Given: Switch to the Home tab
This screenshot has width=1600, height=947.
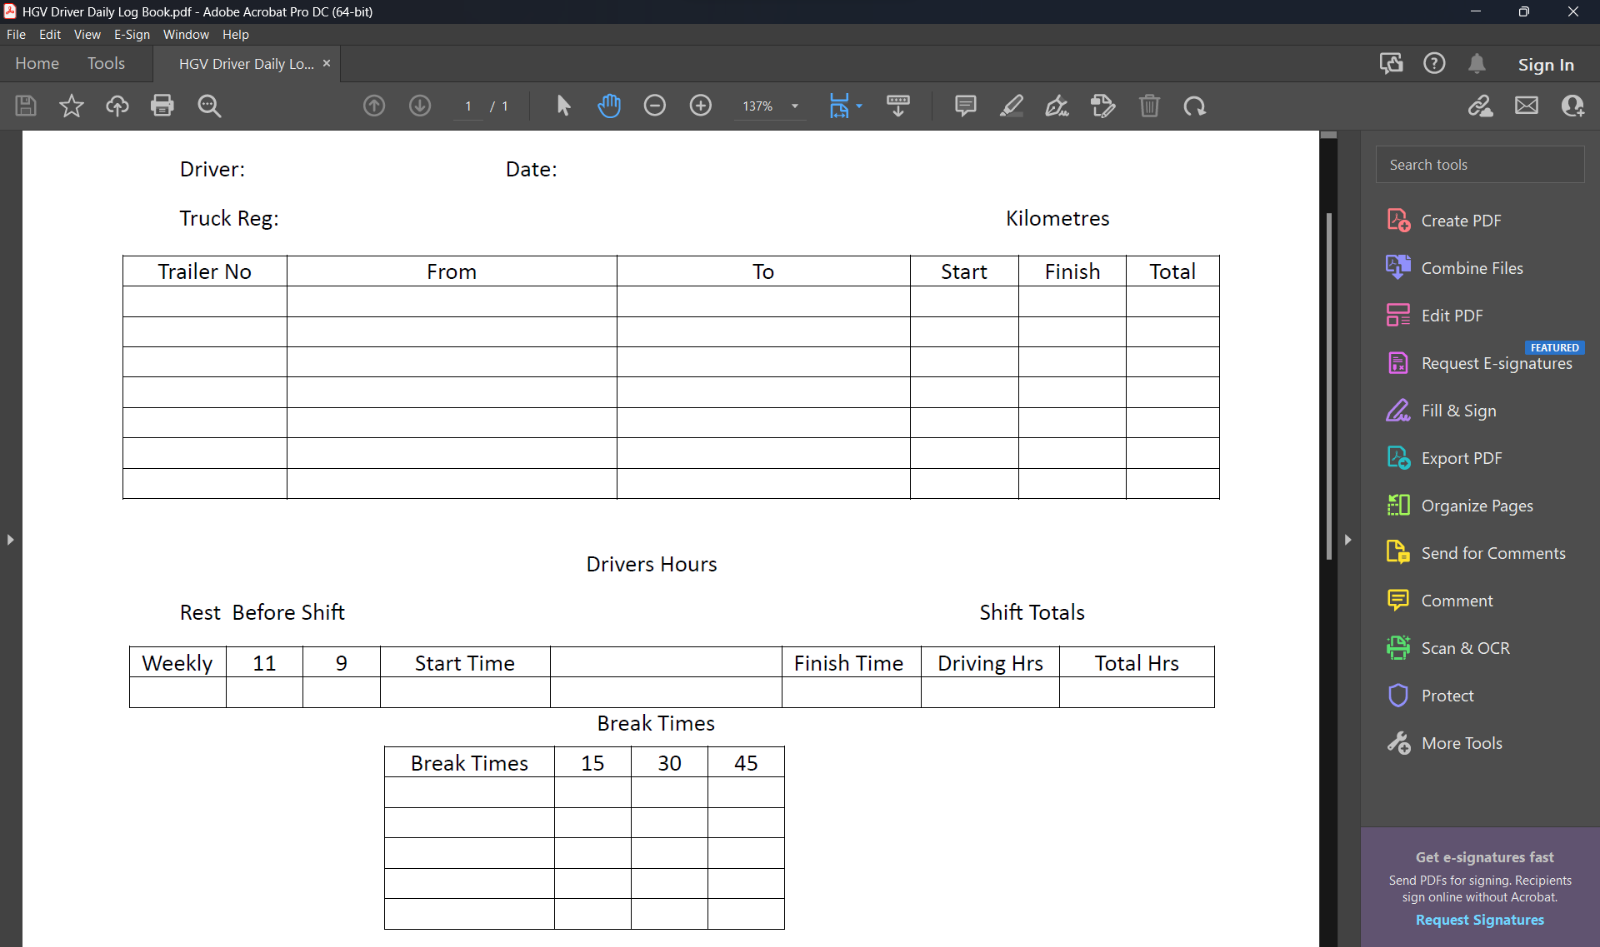Looking at the screenshot, I should (x=36, y=63).
